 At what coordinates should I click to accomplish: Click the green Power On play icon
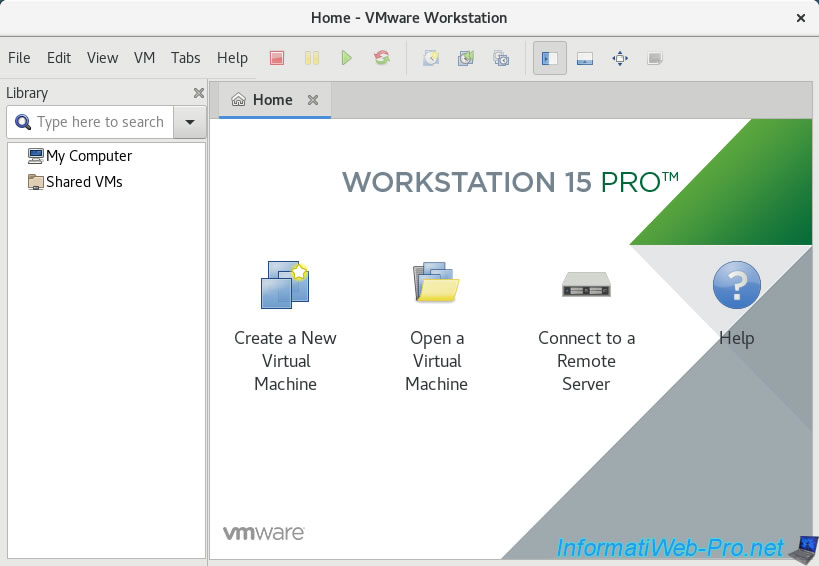[346, 58]
